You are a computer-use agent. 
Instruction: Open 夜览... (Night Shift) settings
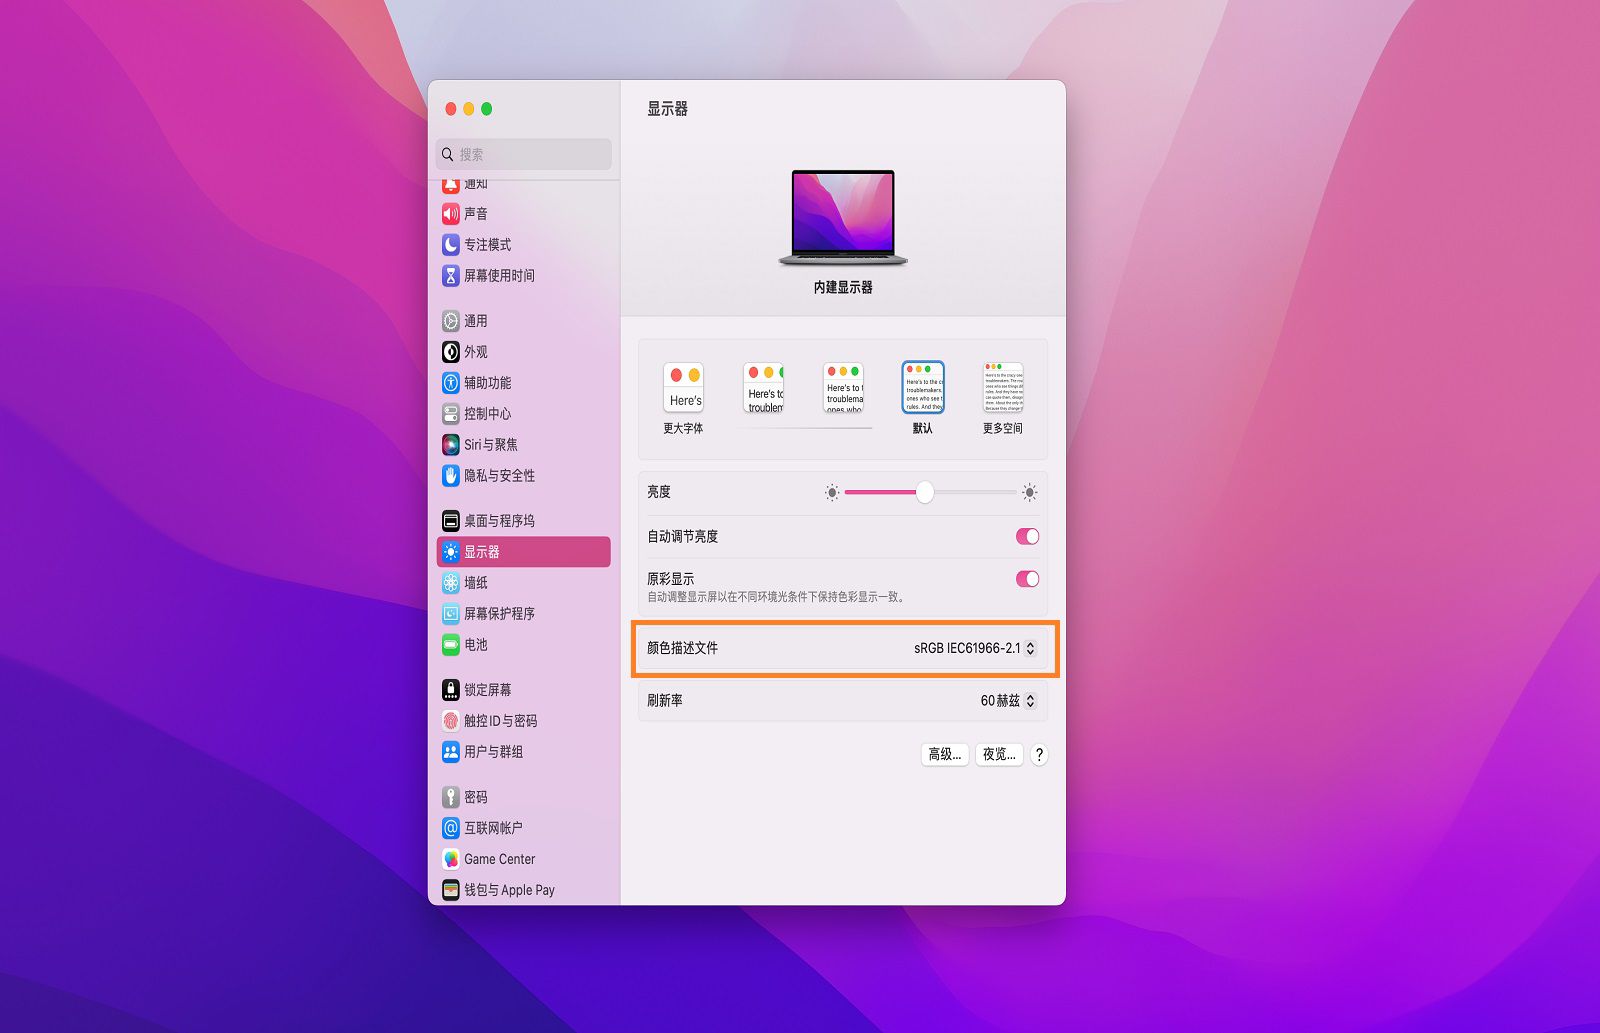(x=998, y=755)
